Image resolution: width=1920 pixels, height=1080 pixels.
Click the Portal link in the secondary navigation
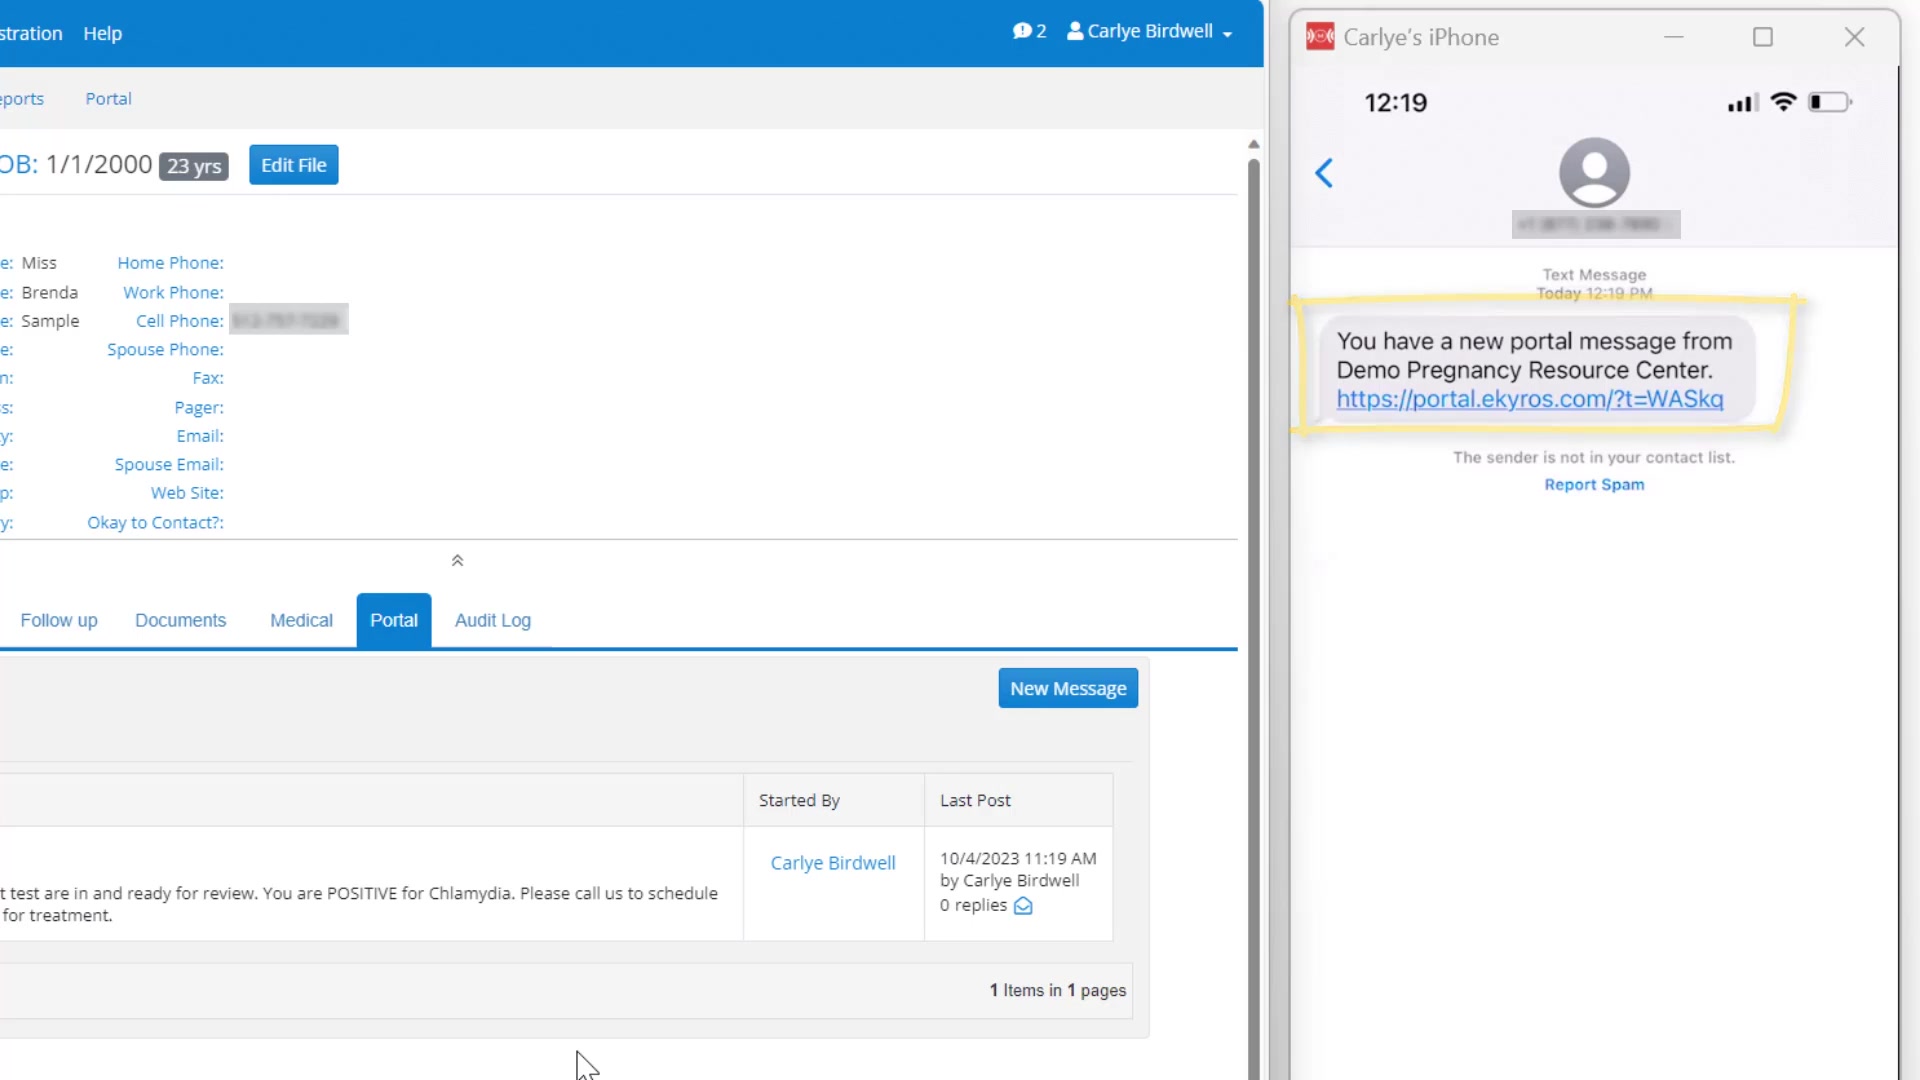coord(108,99)
